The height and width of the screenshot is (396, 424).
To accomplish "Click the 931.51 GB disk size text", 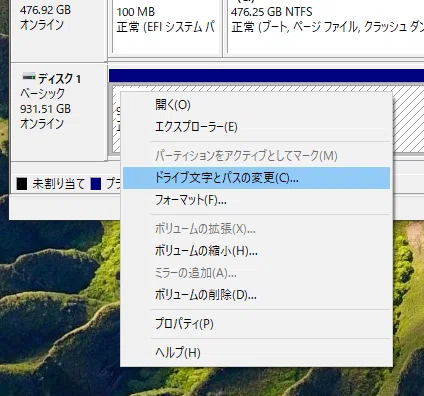I will click(46, 109).
